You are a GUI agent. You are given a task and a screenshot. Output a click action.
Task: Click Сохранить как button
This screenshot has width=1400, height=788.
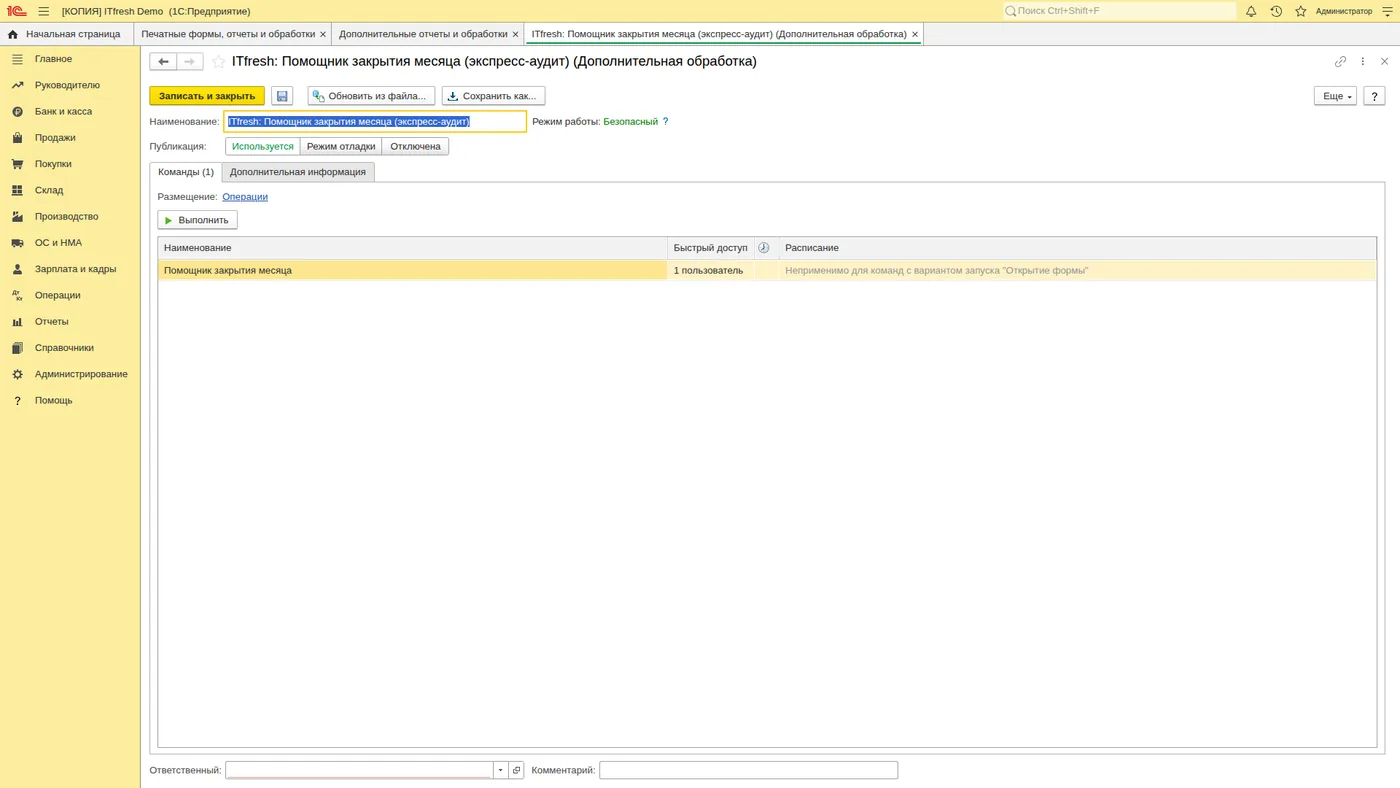493,96
